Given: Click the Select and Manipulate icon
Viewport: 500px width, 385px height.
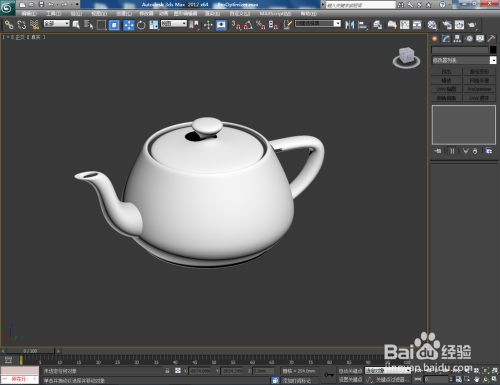Looking at the screenshot, I should (x=208, y=25).
